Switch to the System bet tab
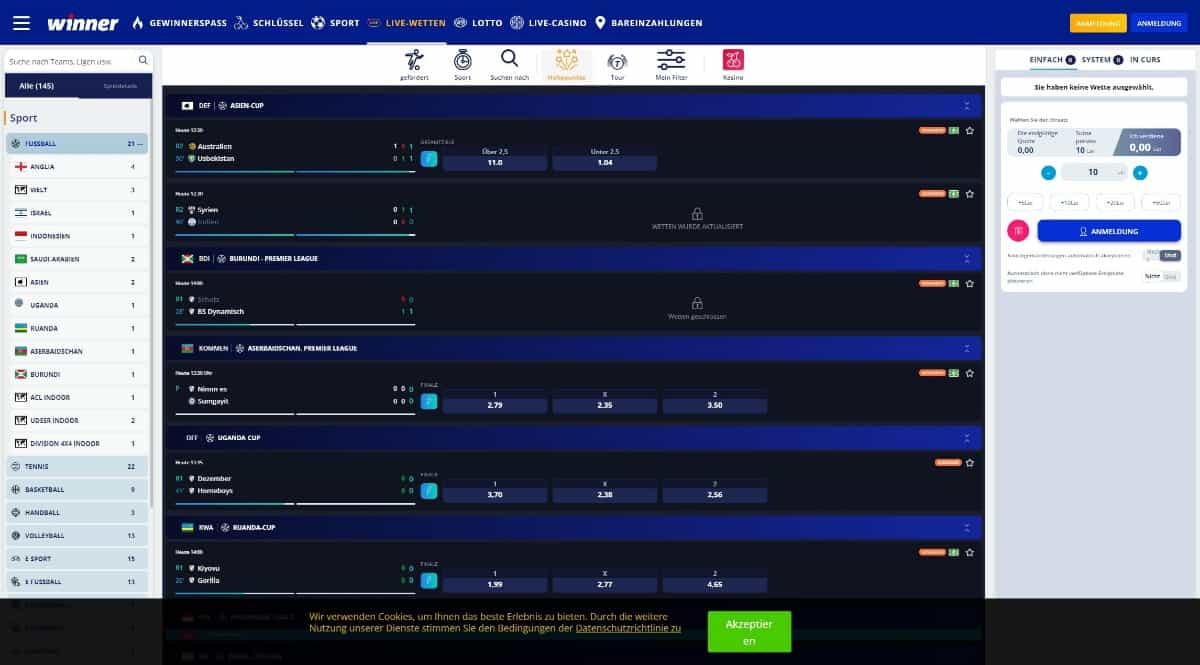The width and height of the screenshot is (1200, 665). [x=1101, y=60]
